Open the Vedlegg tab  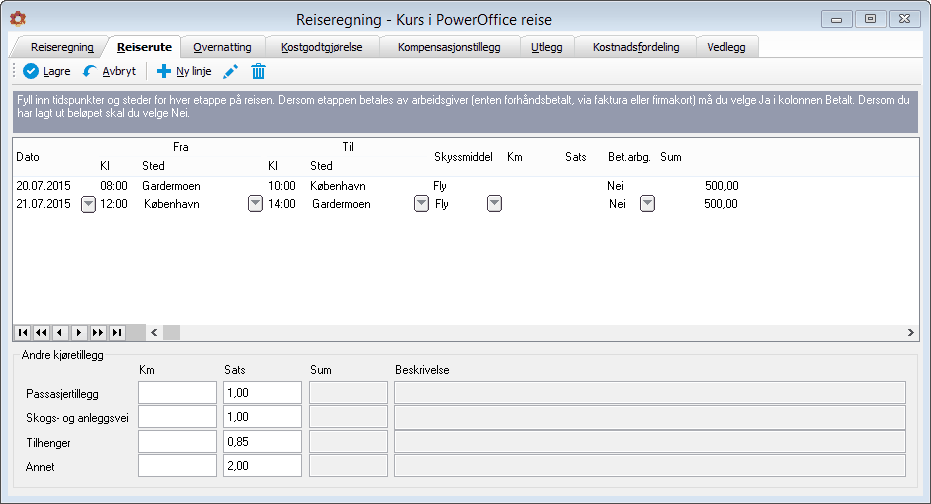click(x=726, y=47)
